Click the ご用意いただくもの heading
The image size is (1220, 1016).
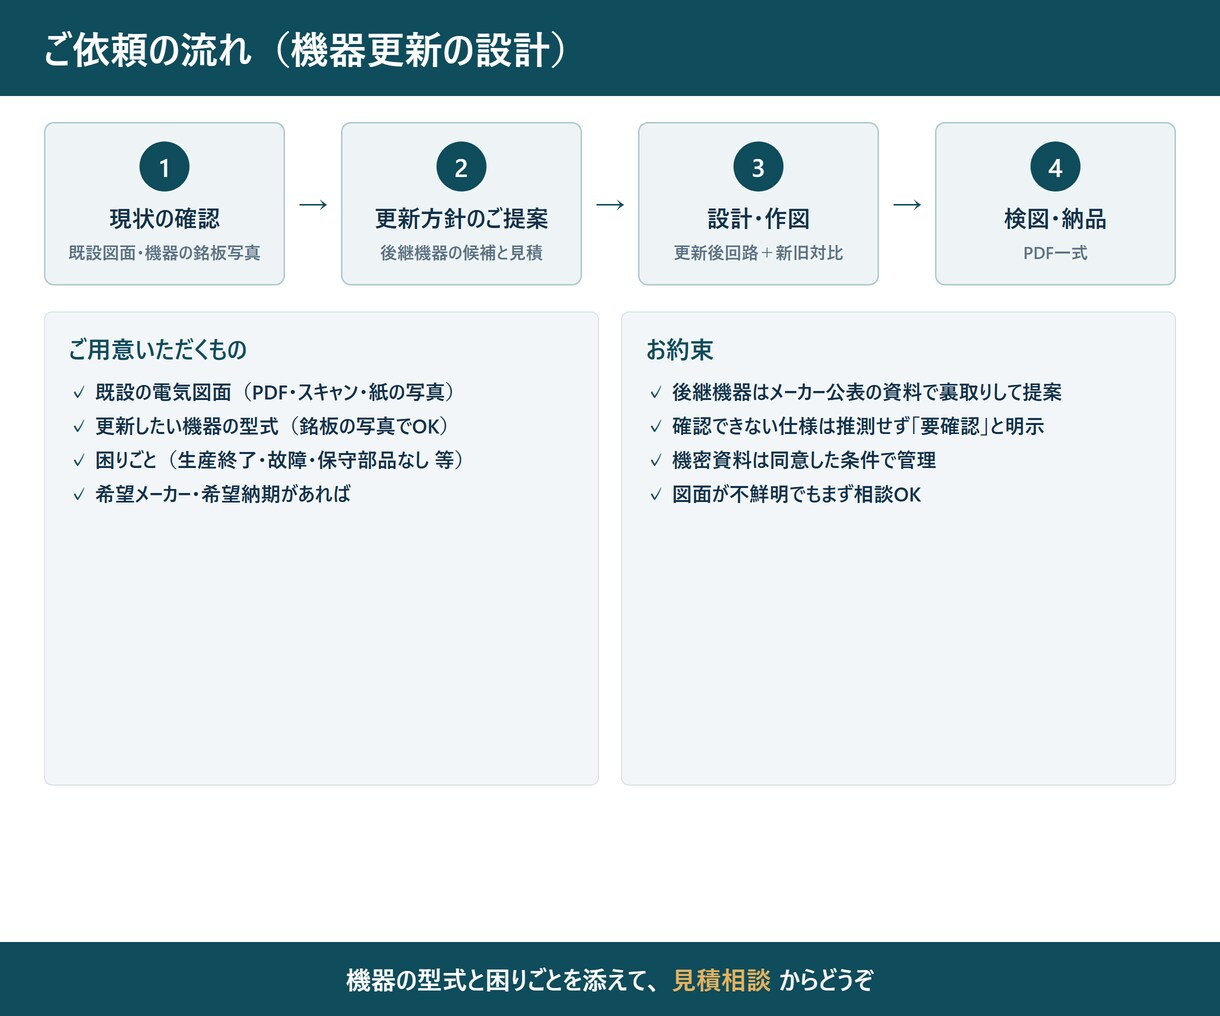coord(157,350)
